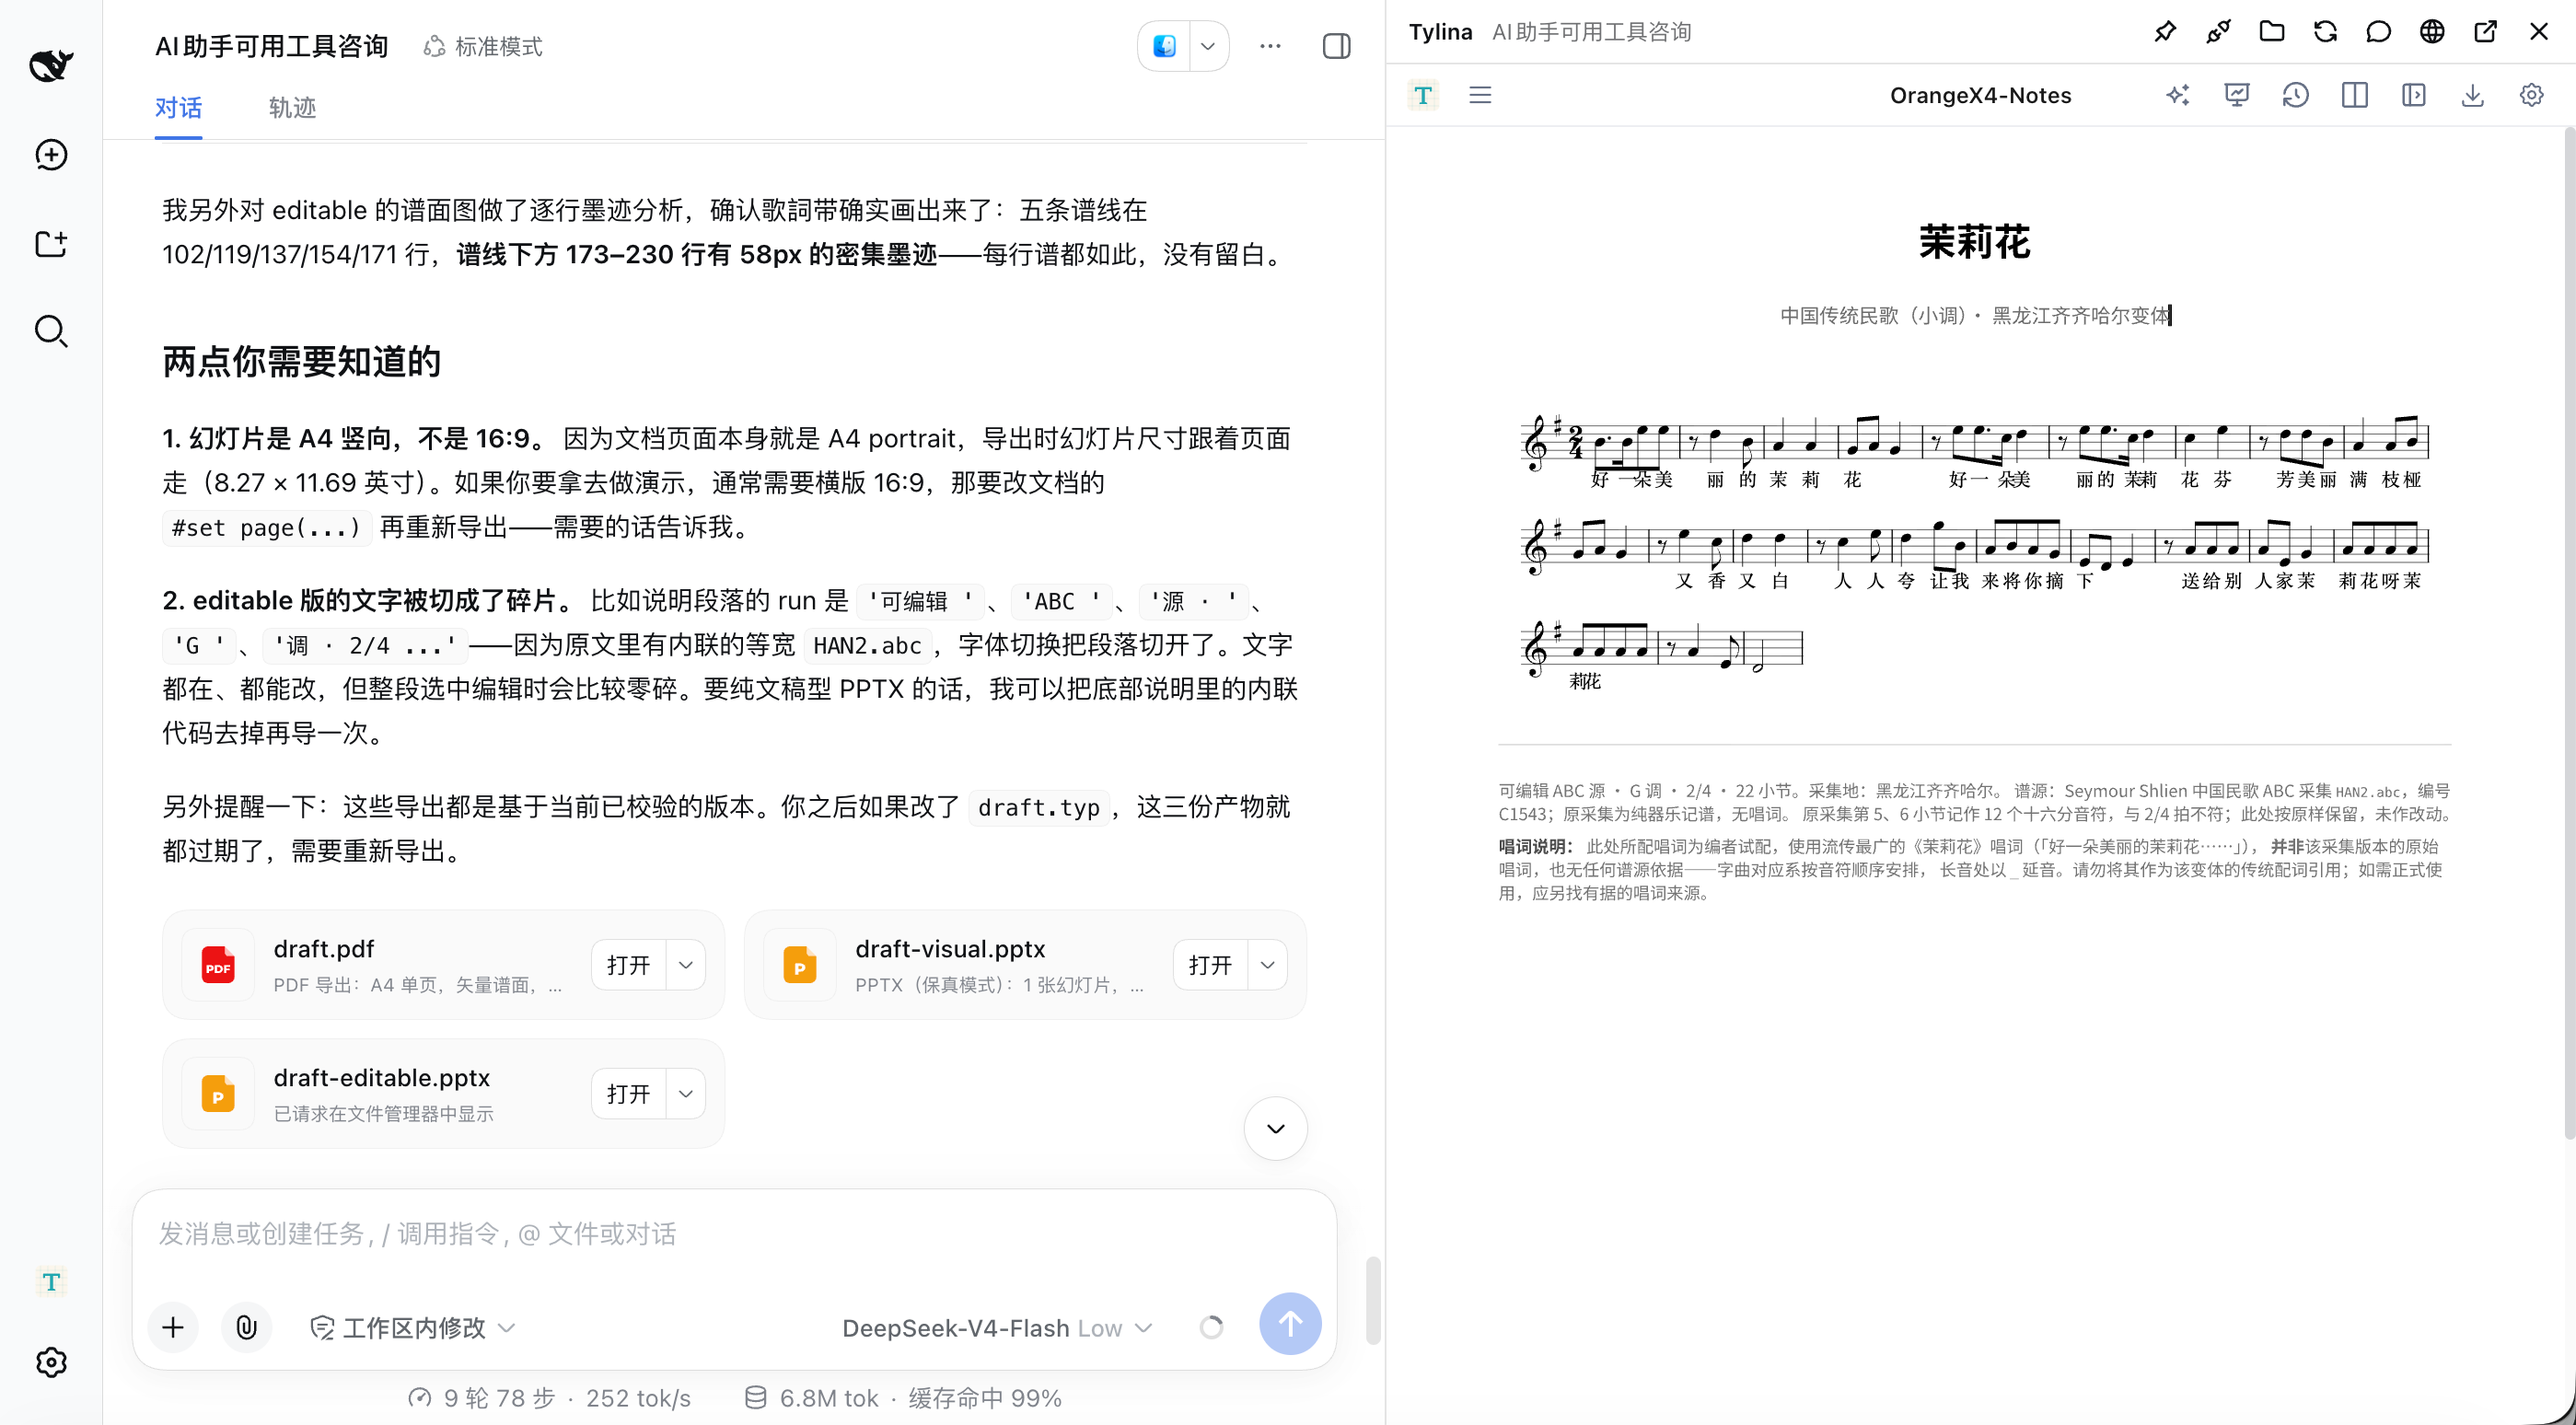
Task: Open in external window icon
Action: pos(2485,31)
